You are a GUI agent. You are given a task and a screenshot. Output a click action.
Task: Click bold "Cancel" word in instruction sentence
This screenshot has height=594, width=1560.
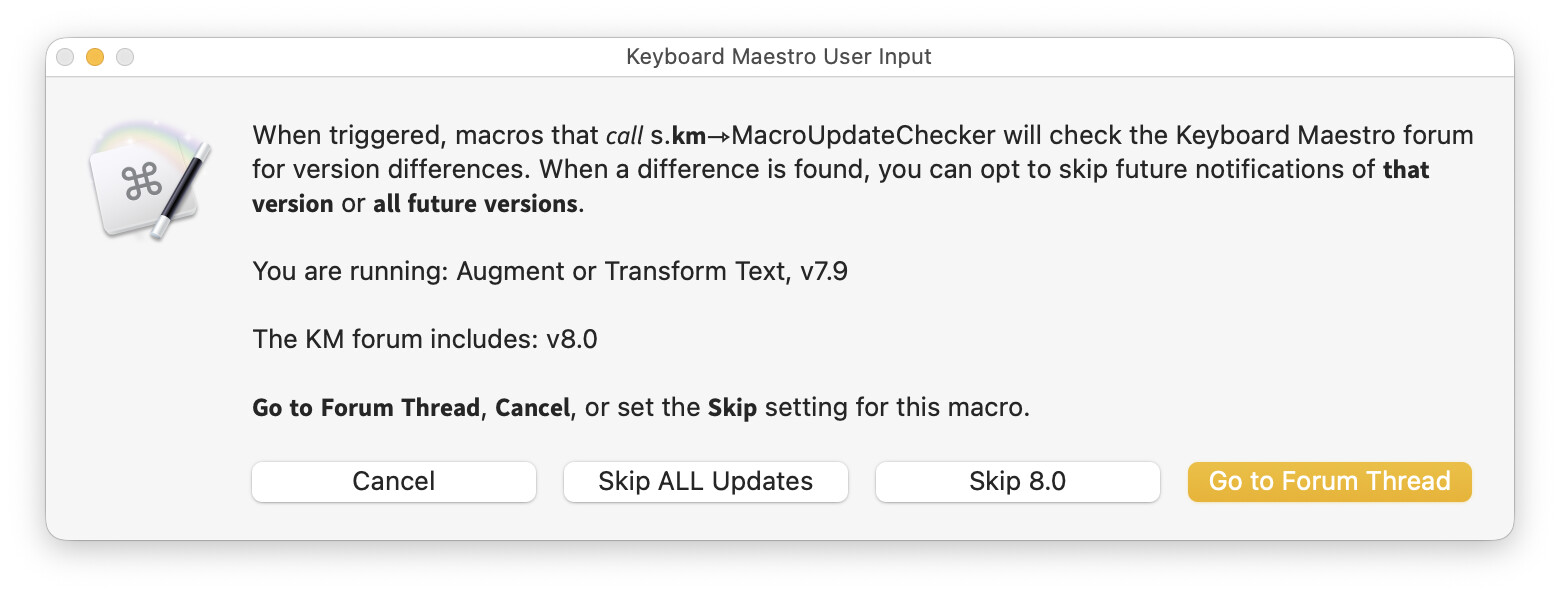pos(532,408)
